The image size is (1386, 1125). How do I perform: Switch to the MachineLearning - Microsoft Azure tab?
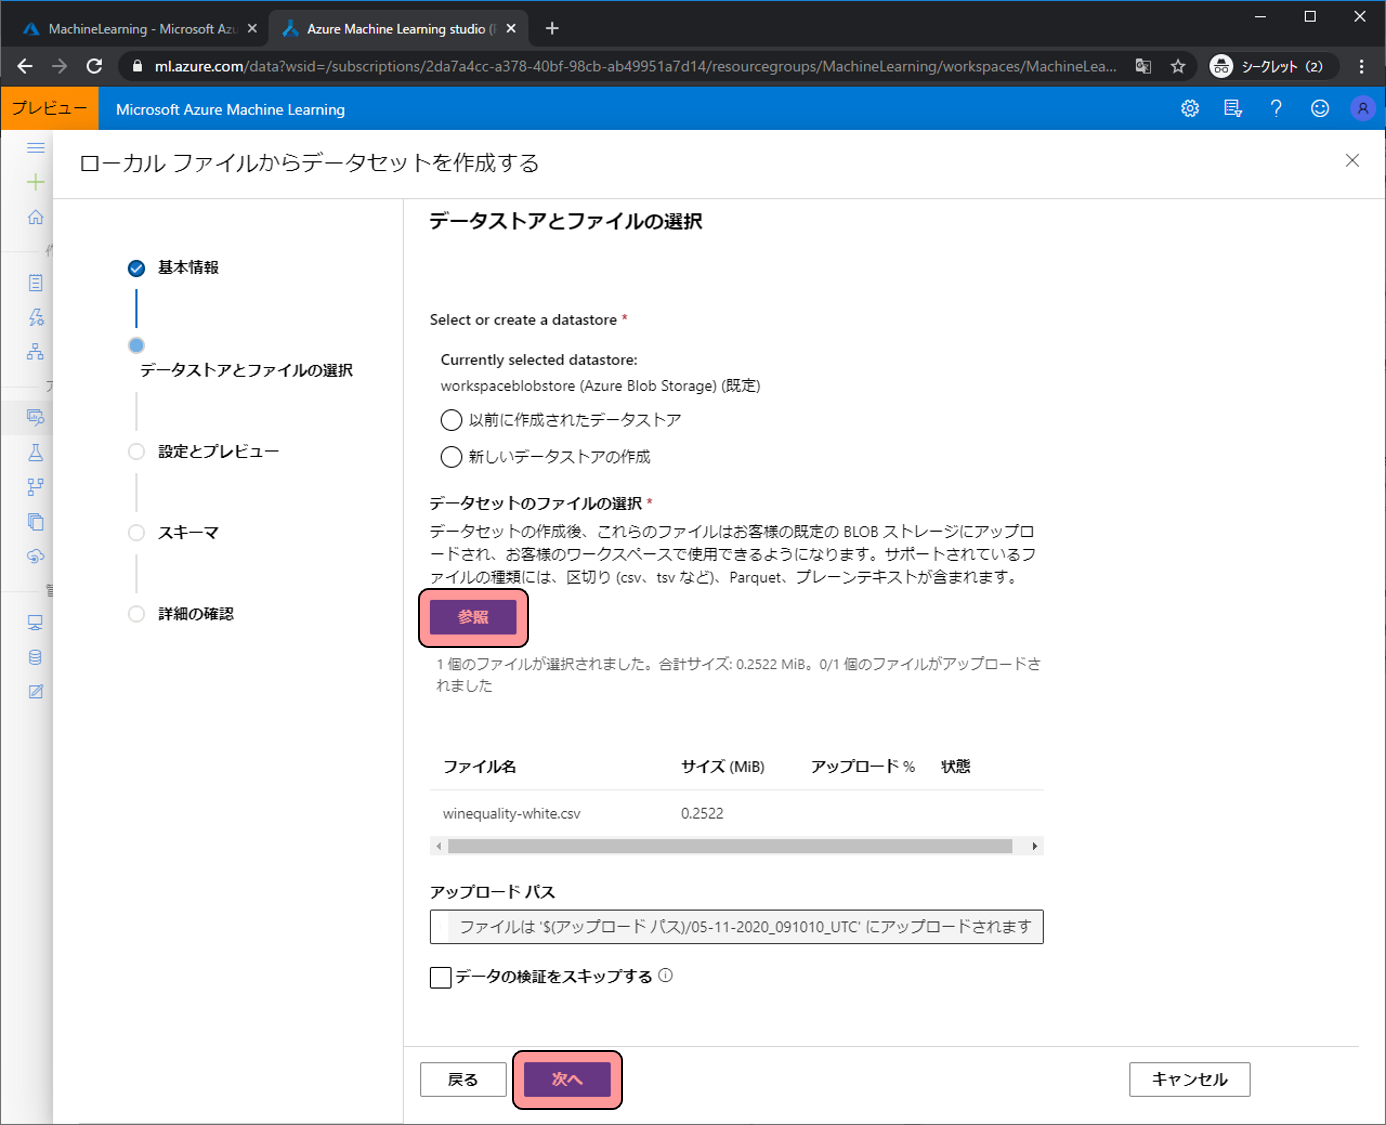pos(138,29)
